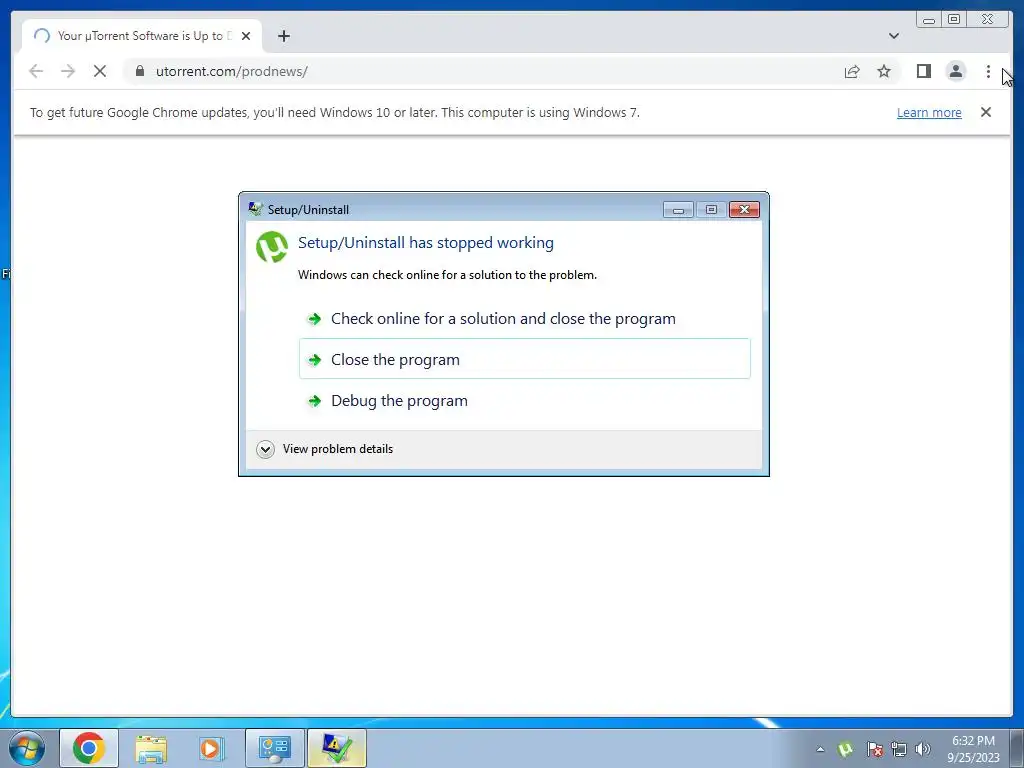The height and width of the screenshot is (768, 1024).
Task: Choose Close the program
Action: pyautogui.click(x=524, y=359)
